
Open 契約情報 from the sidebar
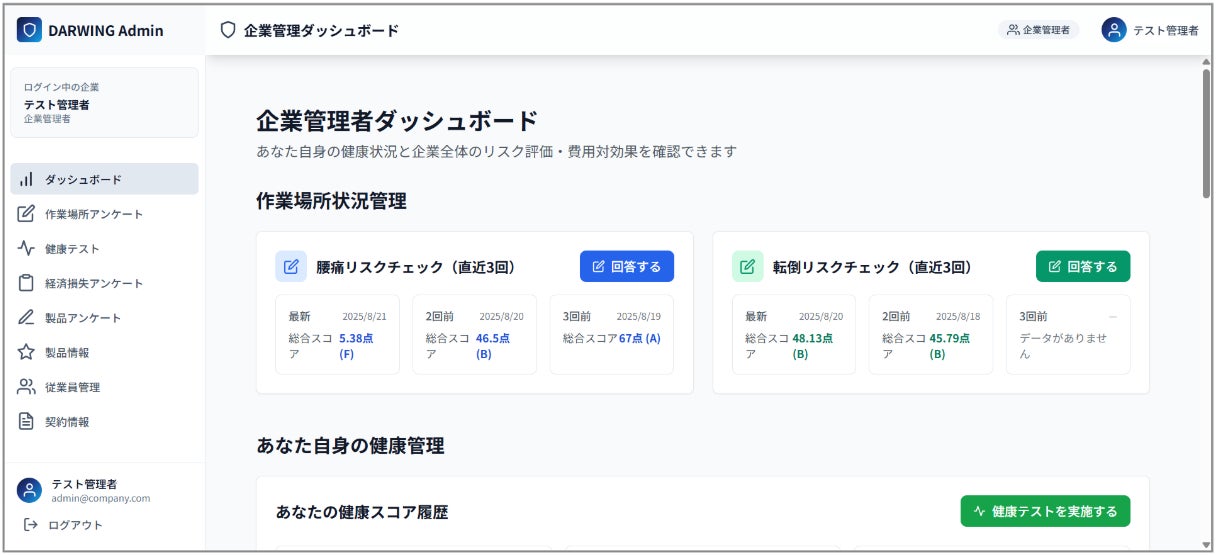coord(67,422)
